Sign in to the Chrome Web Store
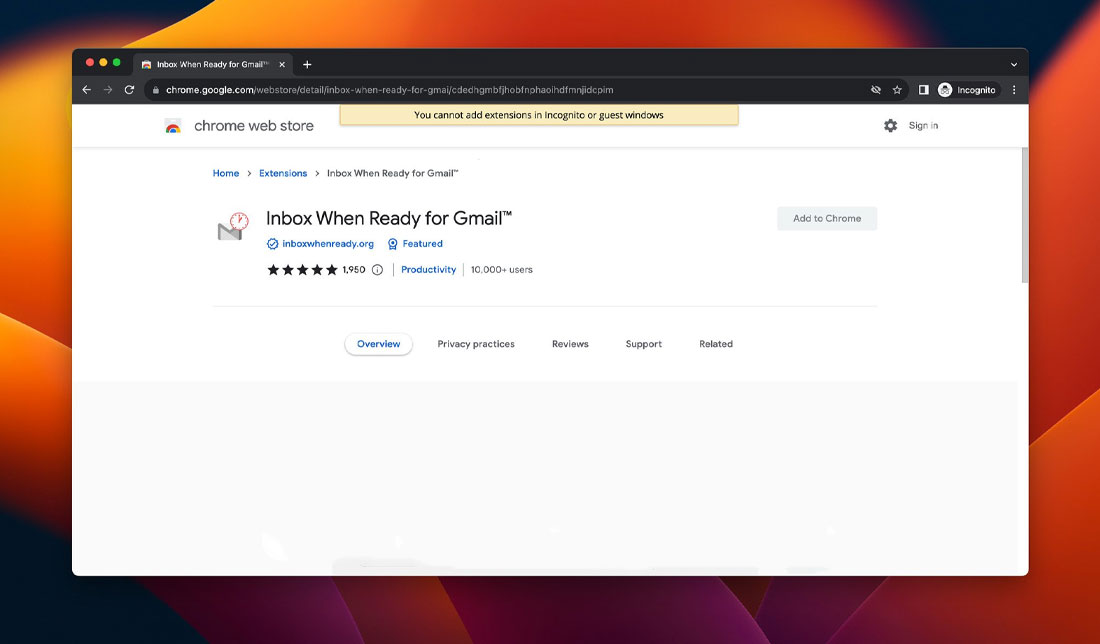Screen dimensions: 1100x644 (921, 125)
